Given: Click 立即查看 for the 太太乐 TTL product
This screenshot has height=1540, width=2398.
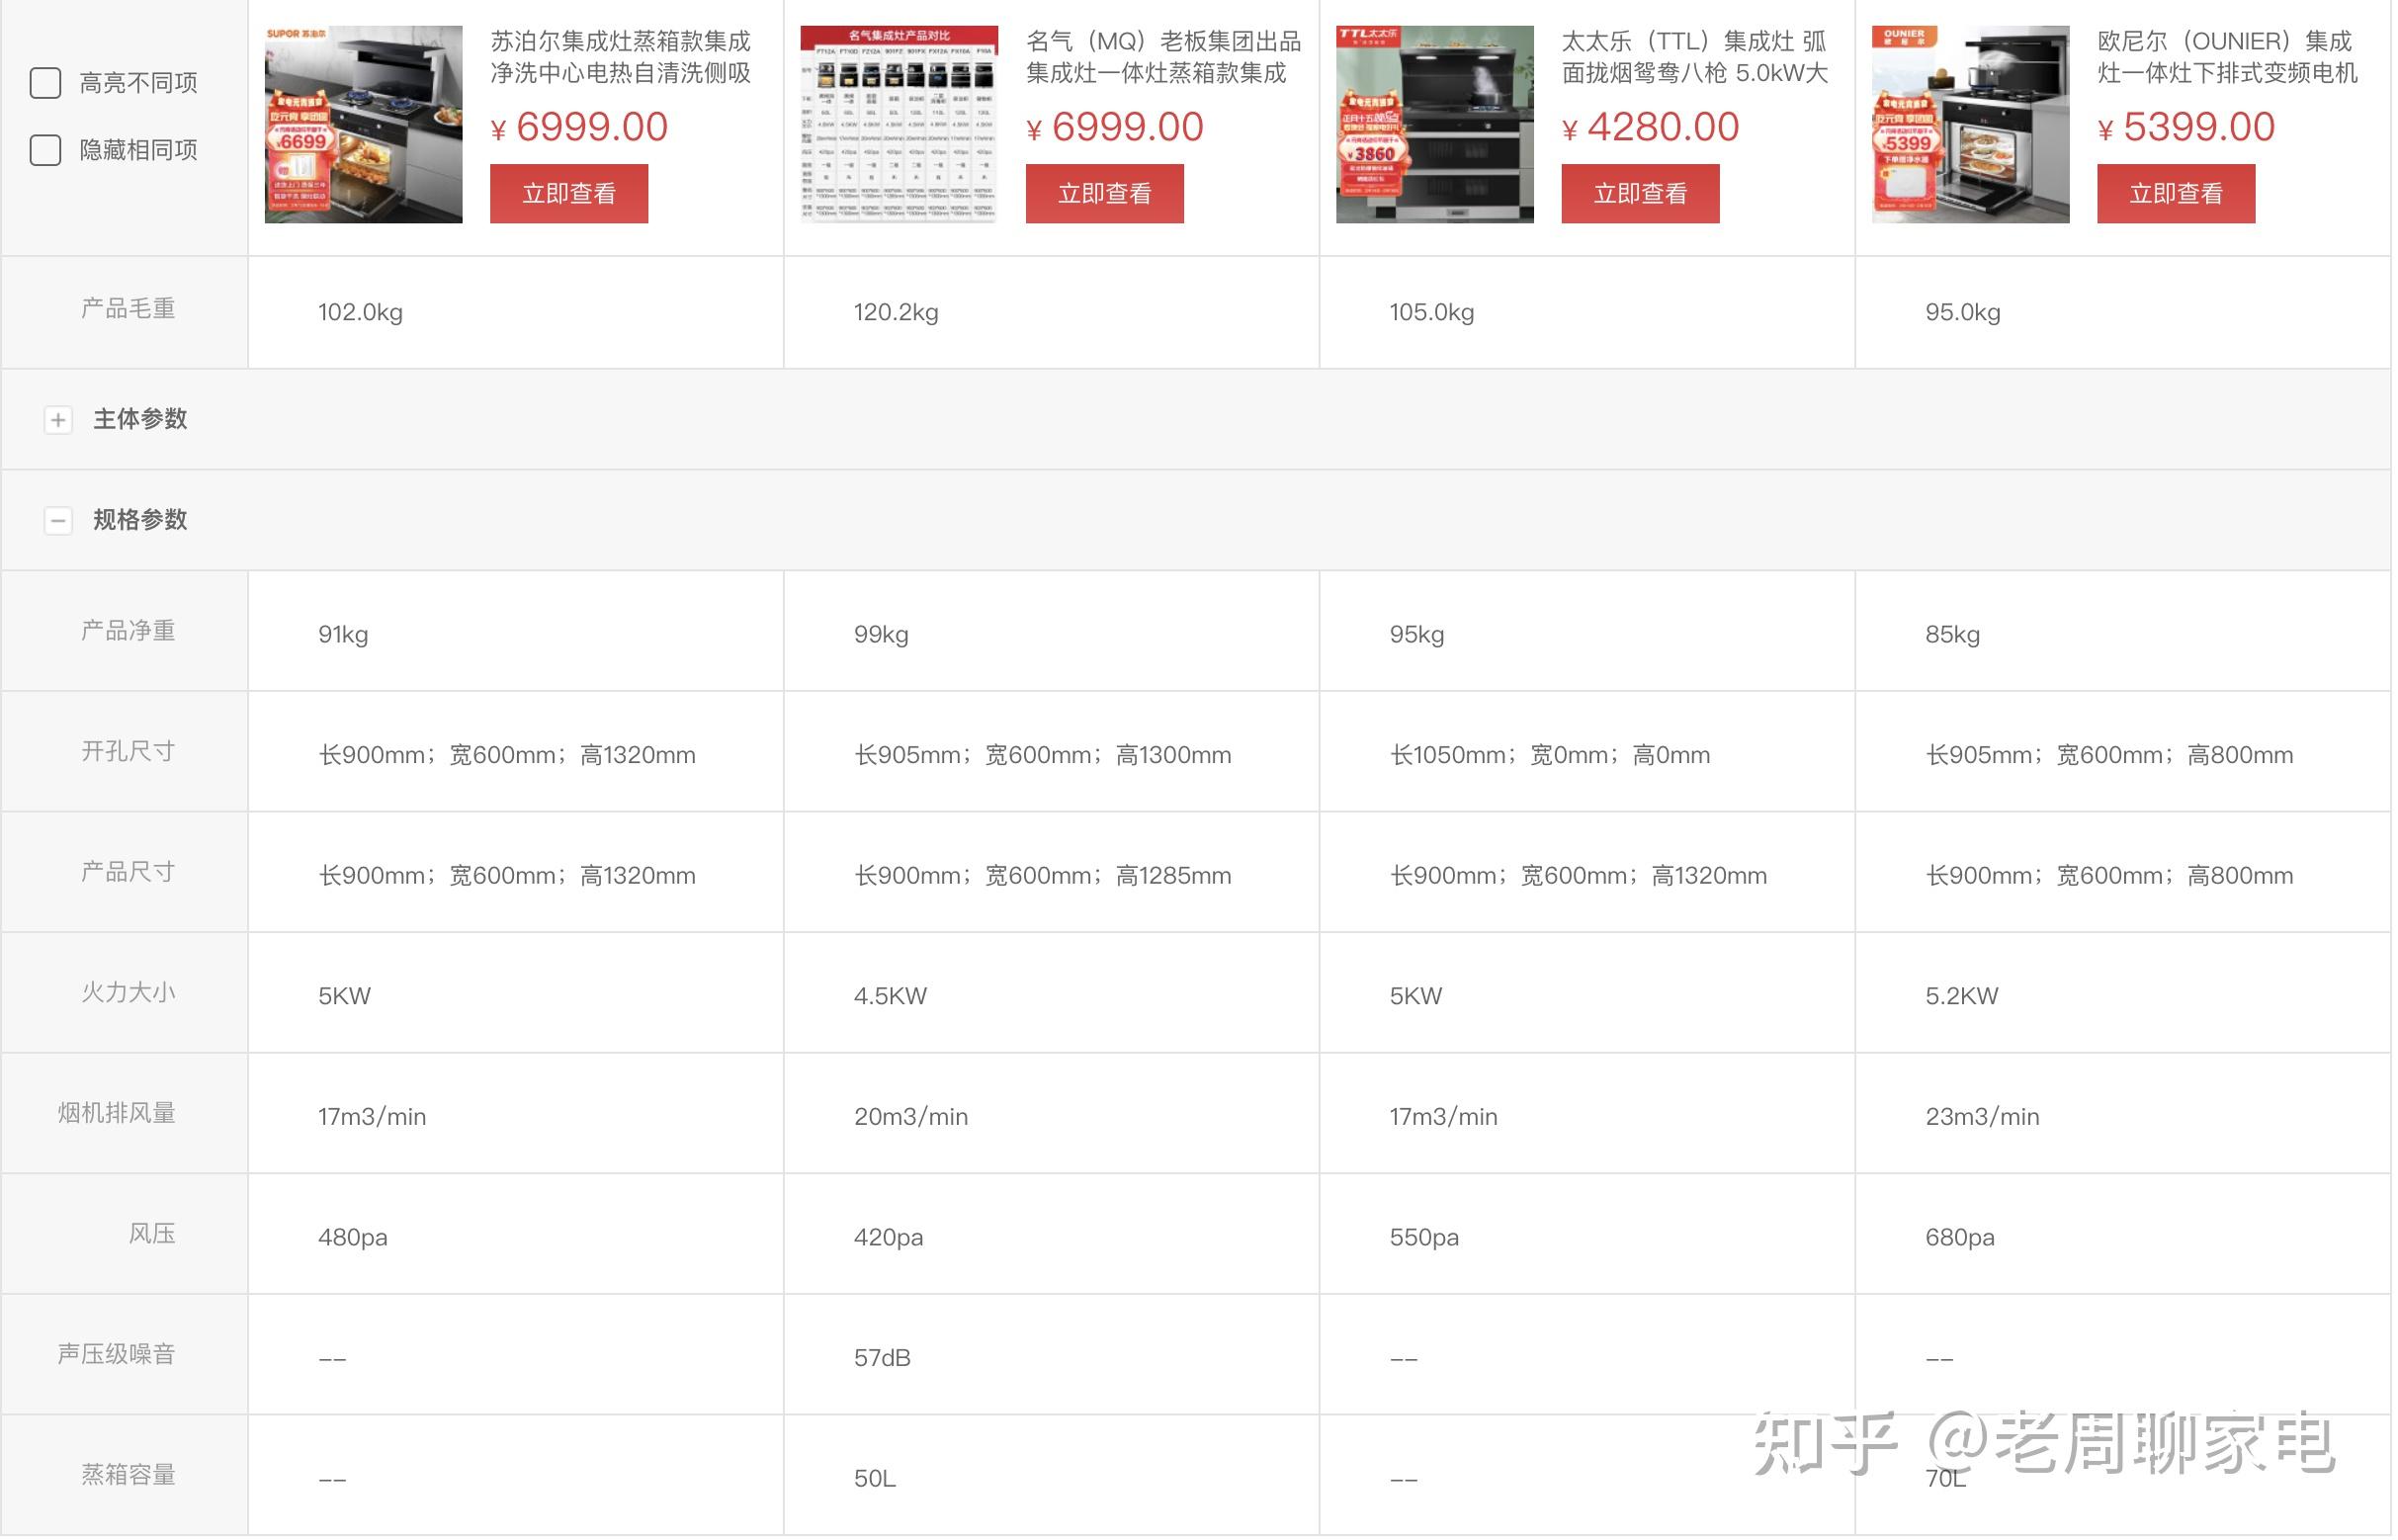Looking at the screenshot, I should [1642, 193].
